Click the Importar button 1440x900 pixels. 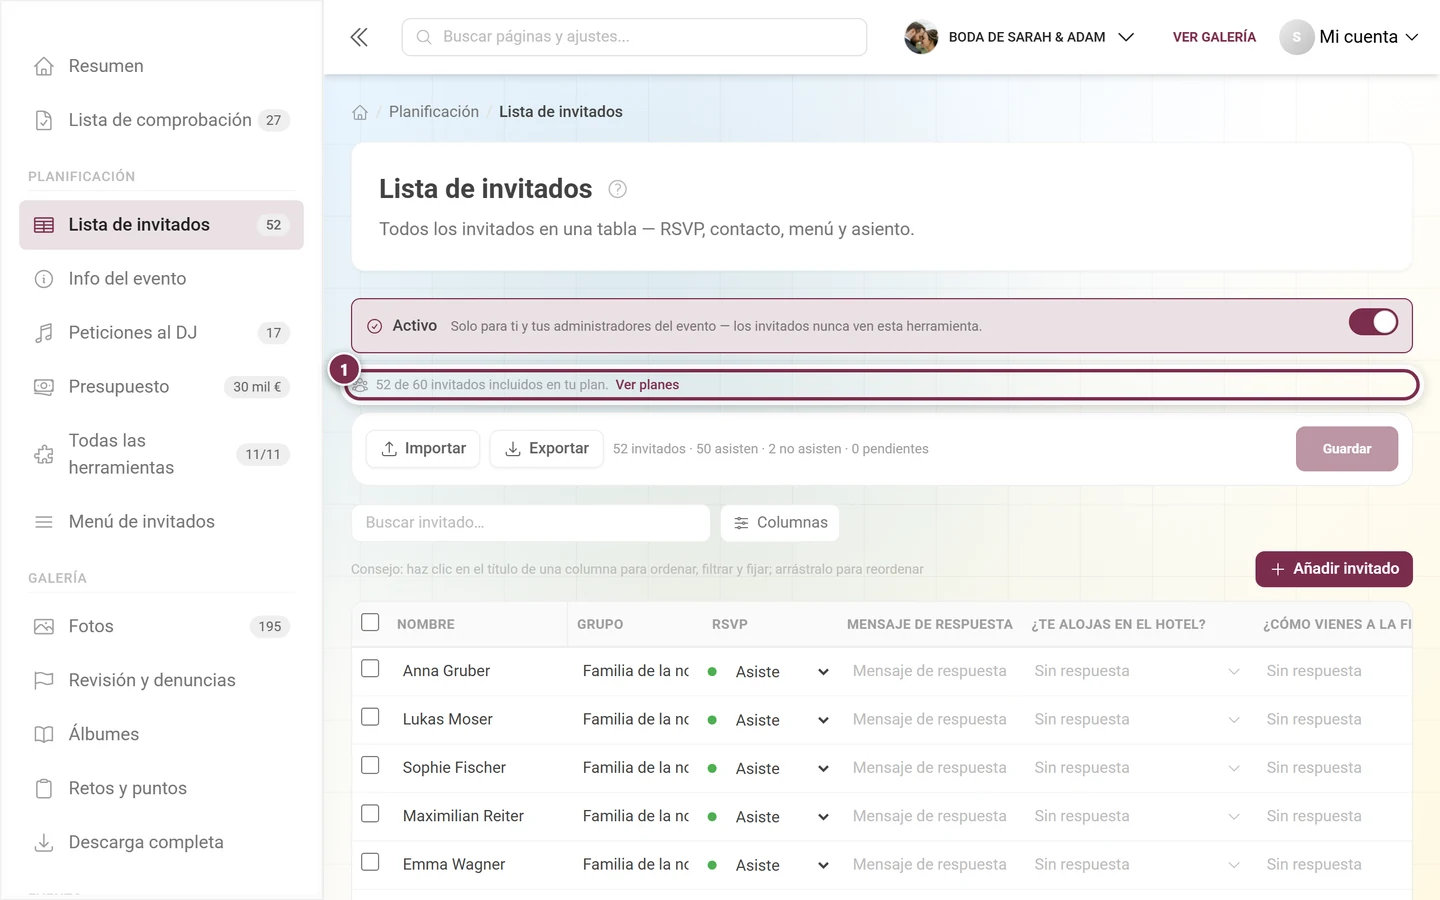(x=423, y=449)
